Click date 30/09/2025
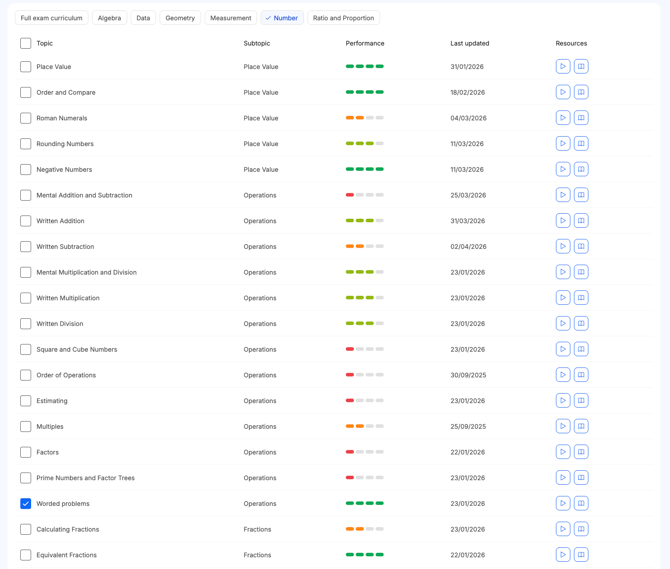670x569 pixels. [468, 375]
